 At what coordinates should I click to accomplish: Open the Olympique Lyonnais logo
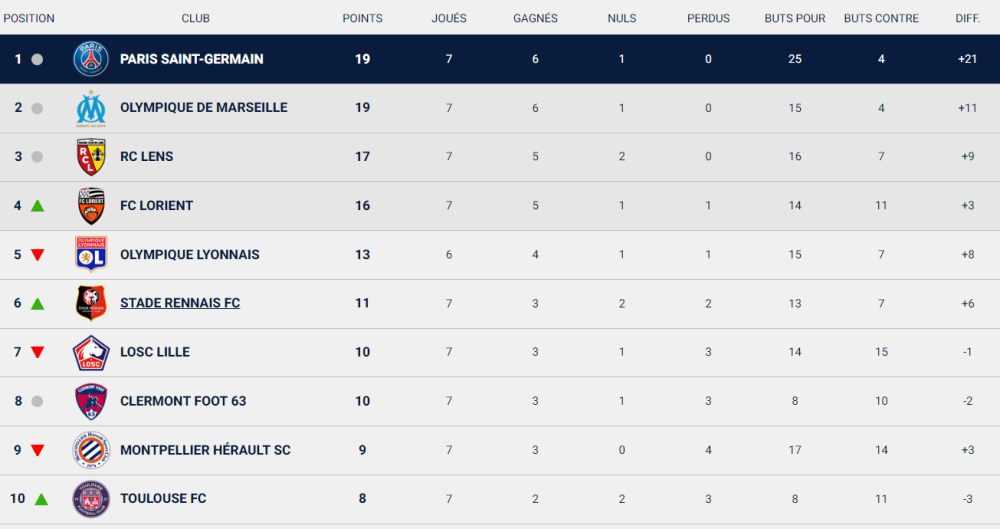click(91, 254)
